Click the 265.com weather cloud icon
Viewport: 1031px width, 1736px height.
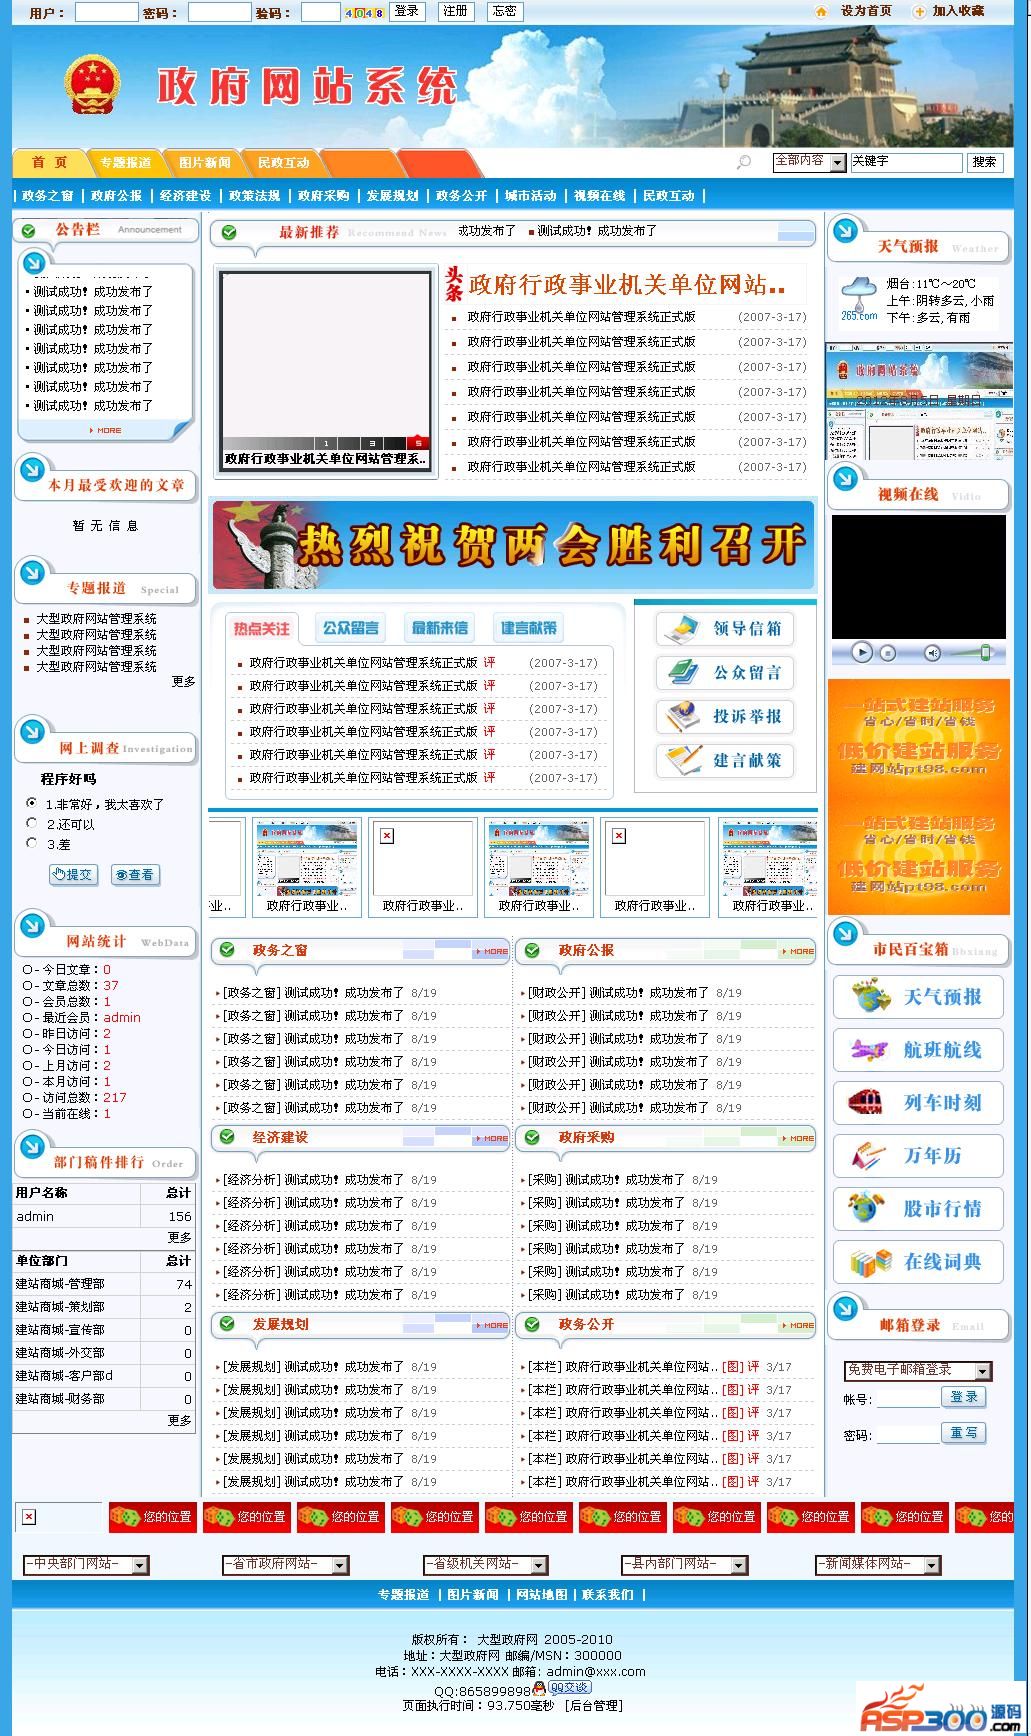[858, 299]
